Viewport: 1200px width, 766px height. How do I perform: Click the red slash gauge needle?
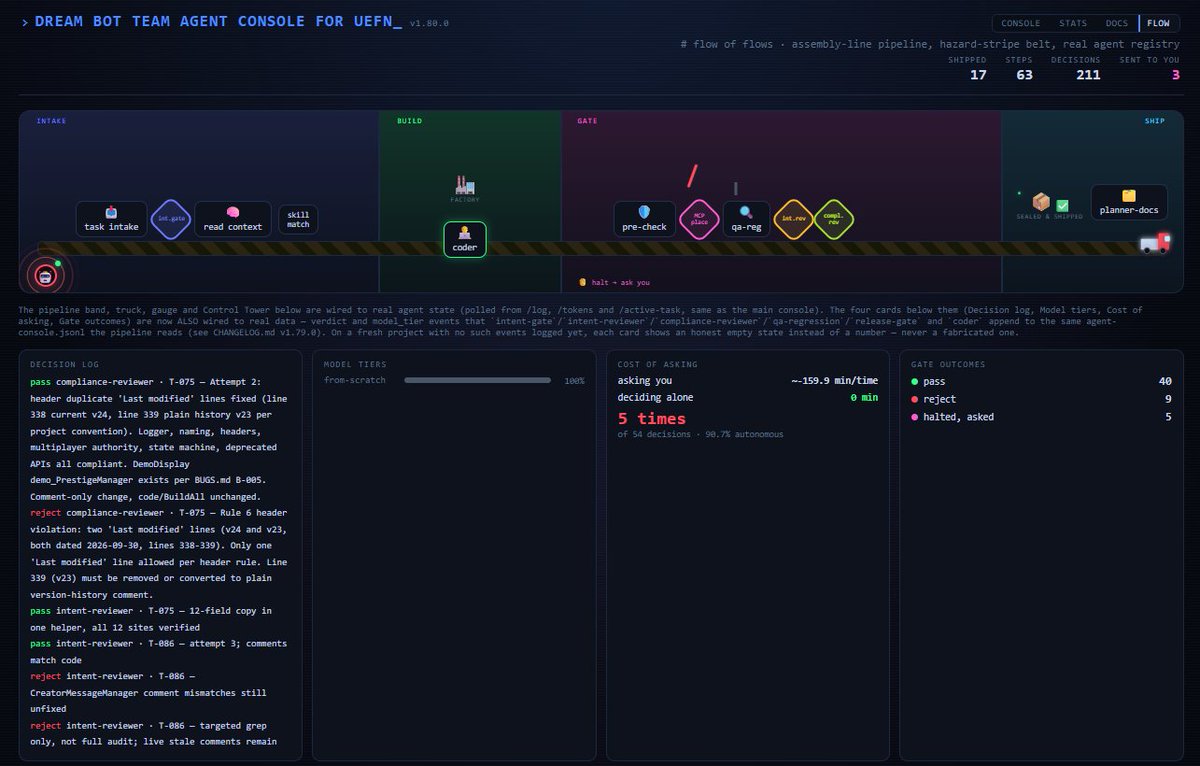click(x=691, y=176)
